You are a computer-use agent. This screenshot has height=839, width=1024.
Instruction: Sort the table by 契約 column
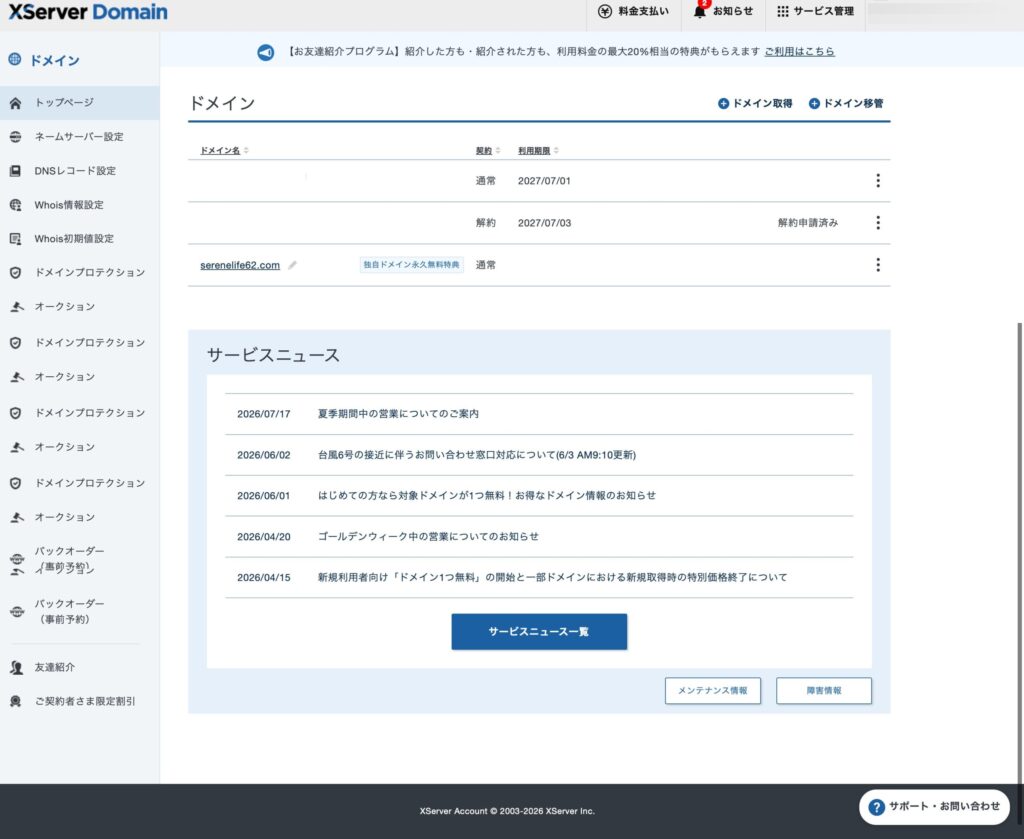488,150
